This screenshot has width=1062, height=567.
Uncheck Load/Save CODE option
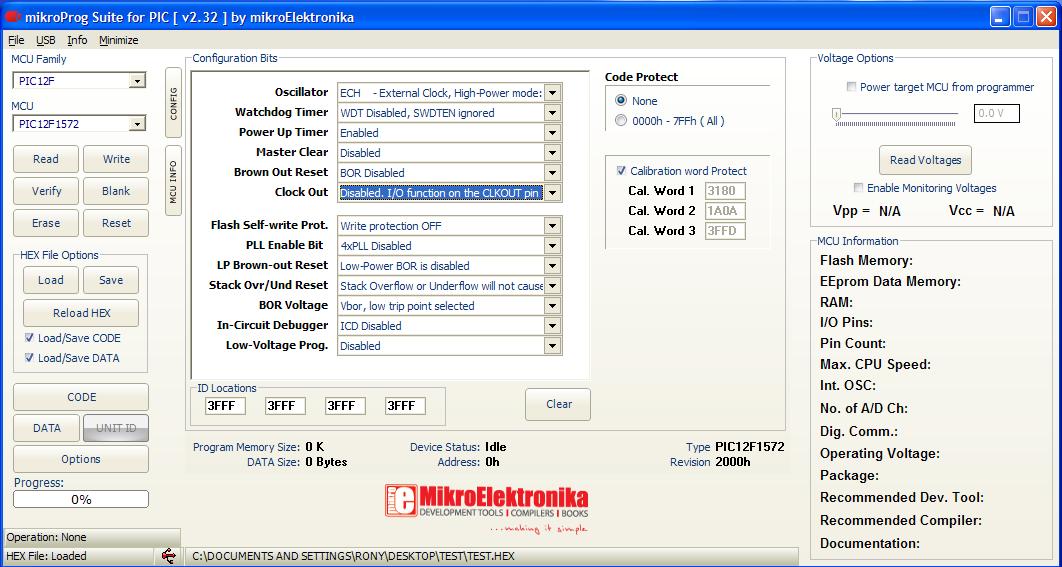tap(29, 338)
